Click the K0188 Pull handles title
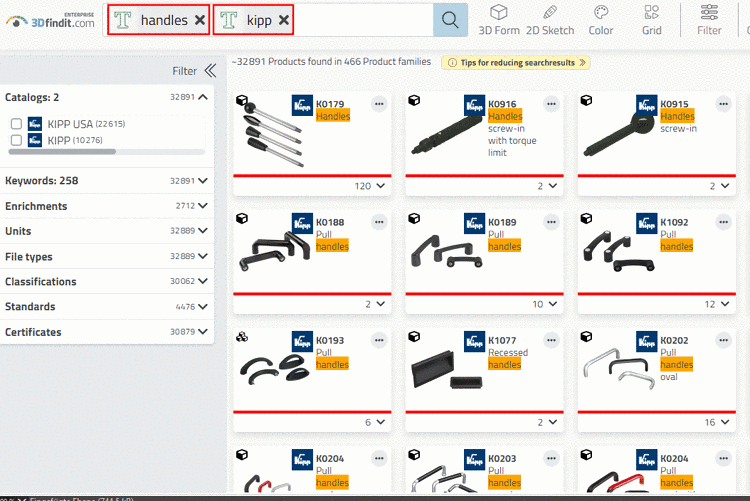 (332, 234)
